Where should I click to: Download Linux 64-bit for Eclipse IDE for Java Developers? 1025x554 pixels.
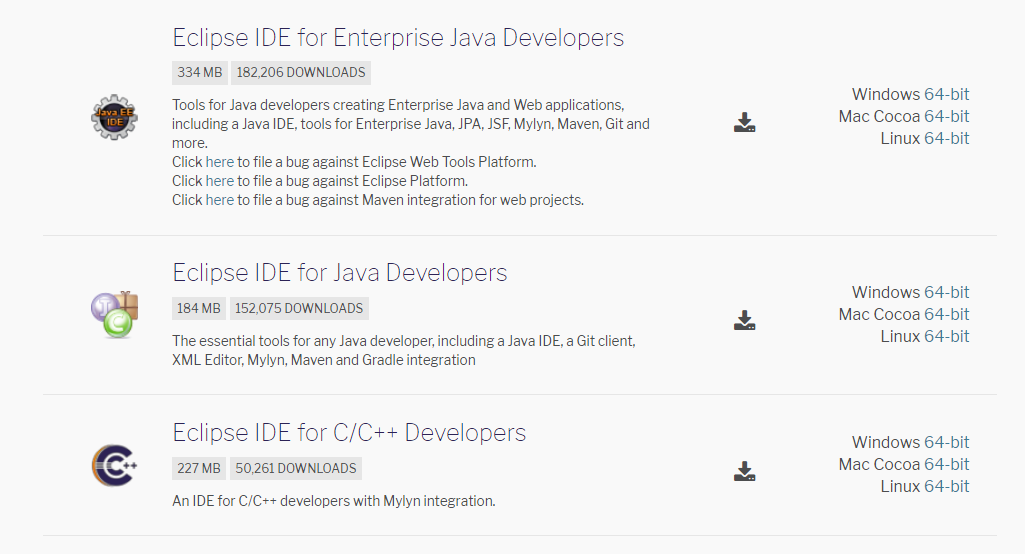(x=947, y=337)
